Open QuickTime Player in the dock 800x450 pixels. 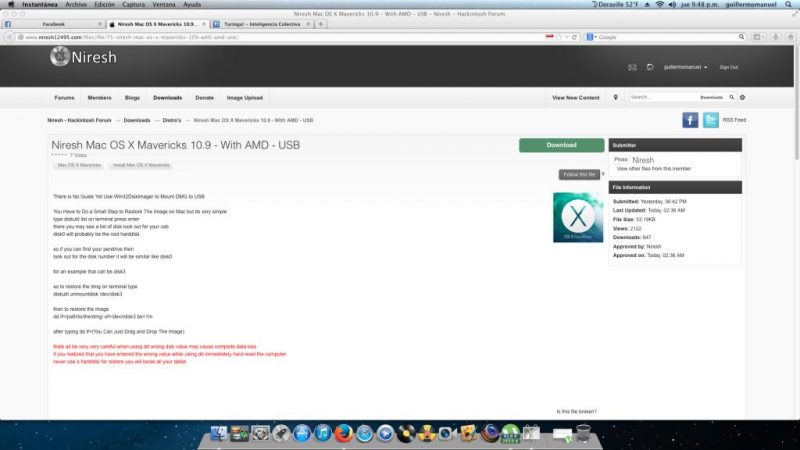[x=385, y=433]
